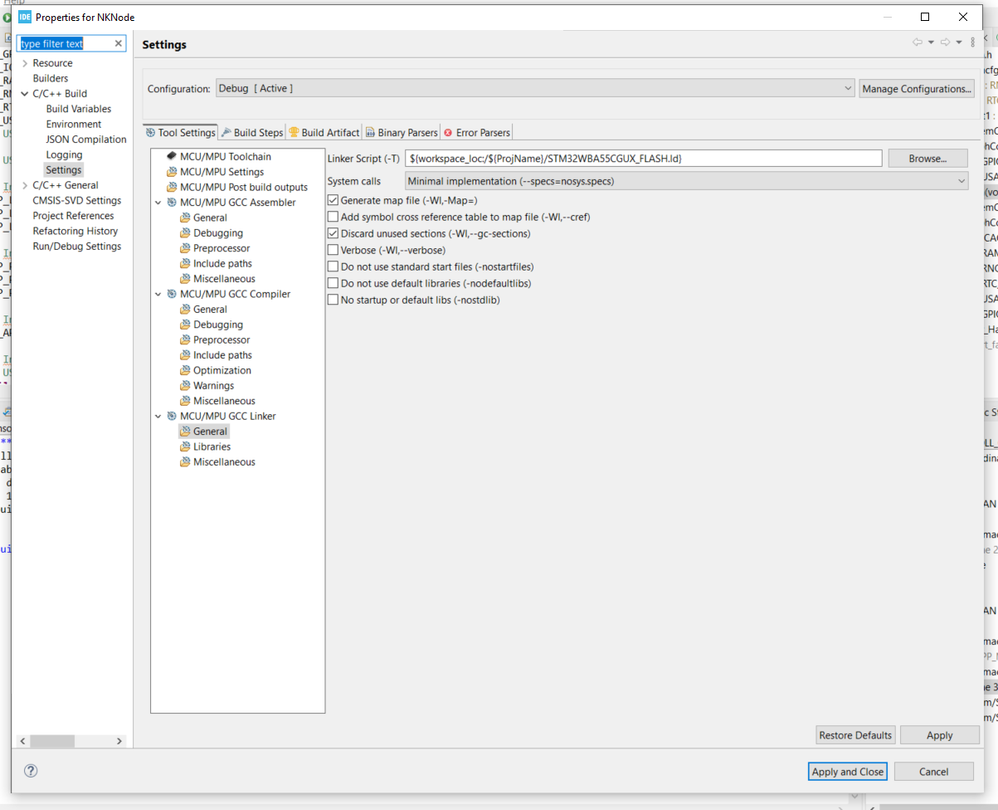Viewport: 998px width, 810px height.
Task: Select the Tool Settings tab
Action: click(181, 132)
